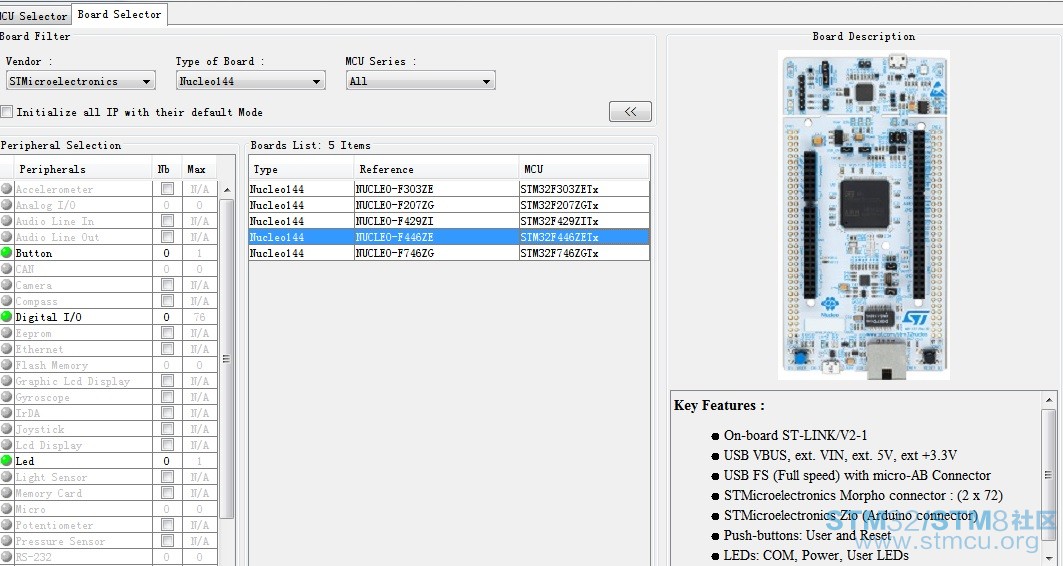Click the Key Features scrollbar up arrow
The height and width of the screenshot is (566, 1063).
pyautogui.click(x=1049, y=400)
